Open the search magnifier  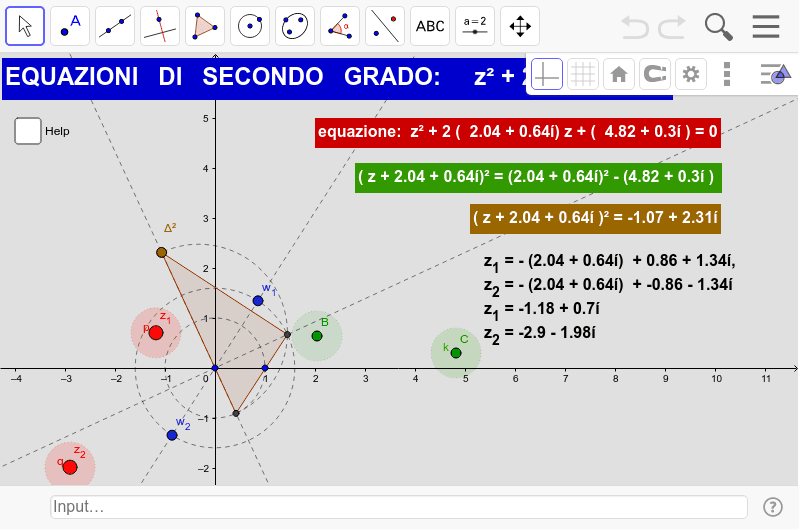tap(718, 27)
